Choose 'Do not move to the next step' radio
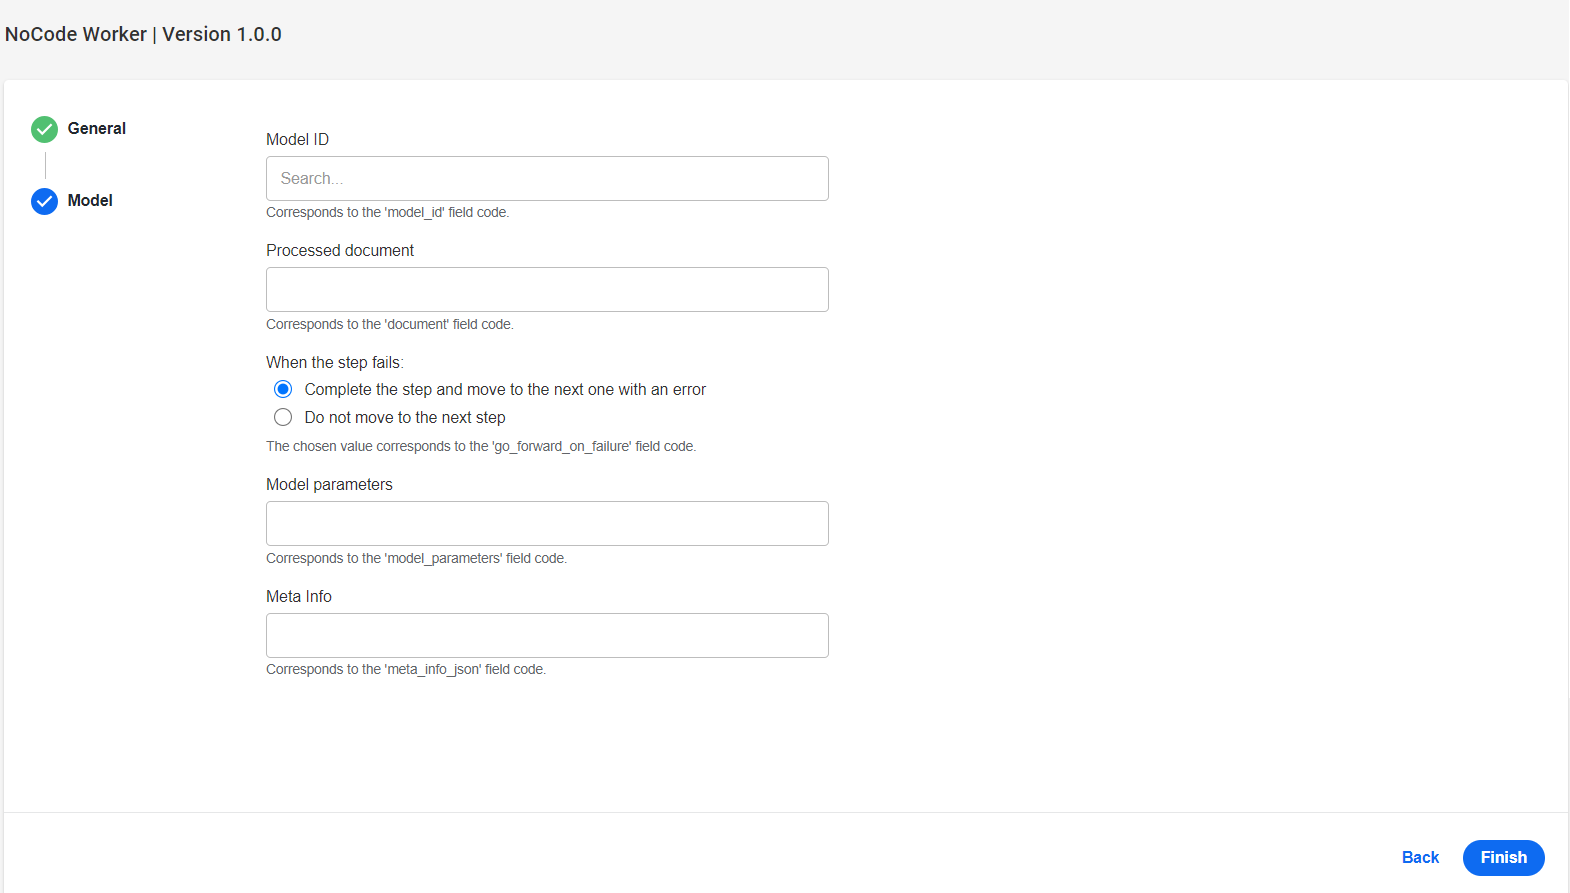 283,417
